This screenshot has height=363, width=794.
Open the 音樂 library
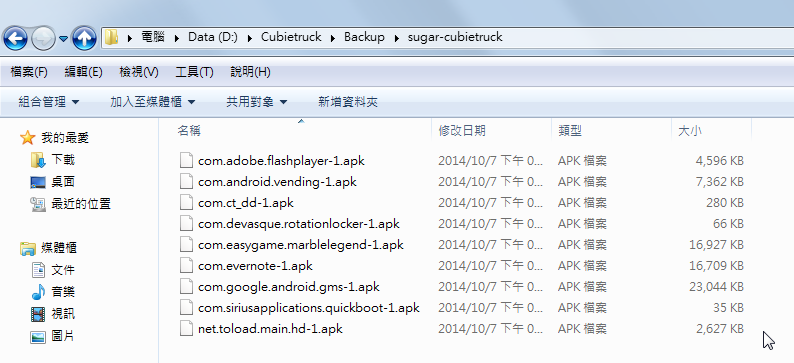pos(63,292)
